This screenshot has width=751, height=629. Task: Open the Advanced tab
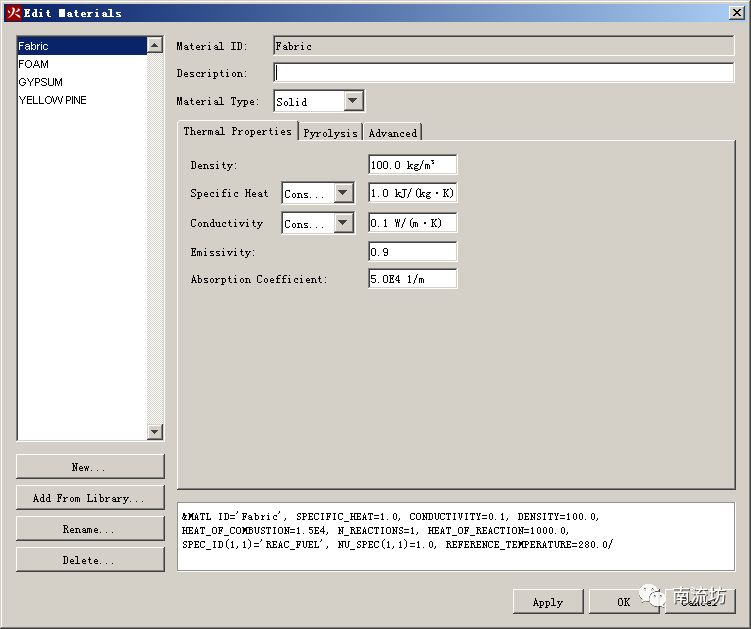point(392,133)
